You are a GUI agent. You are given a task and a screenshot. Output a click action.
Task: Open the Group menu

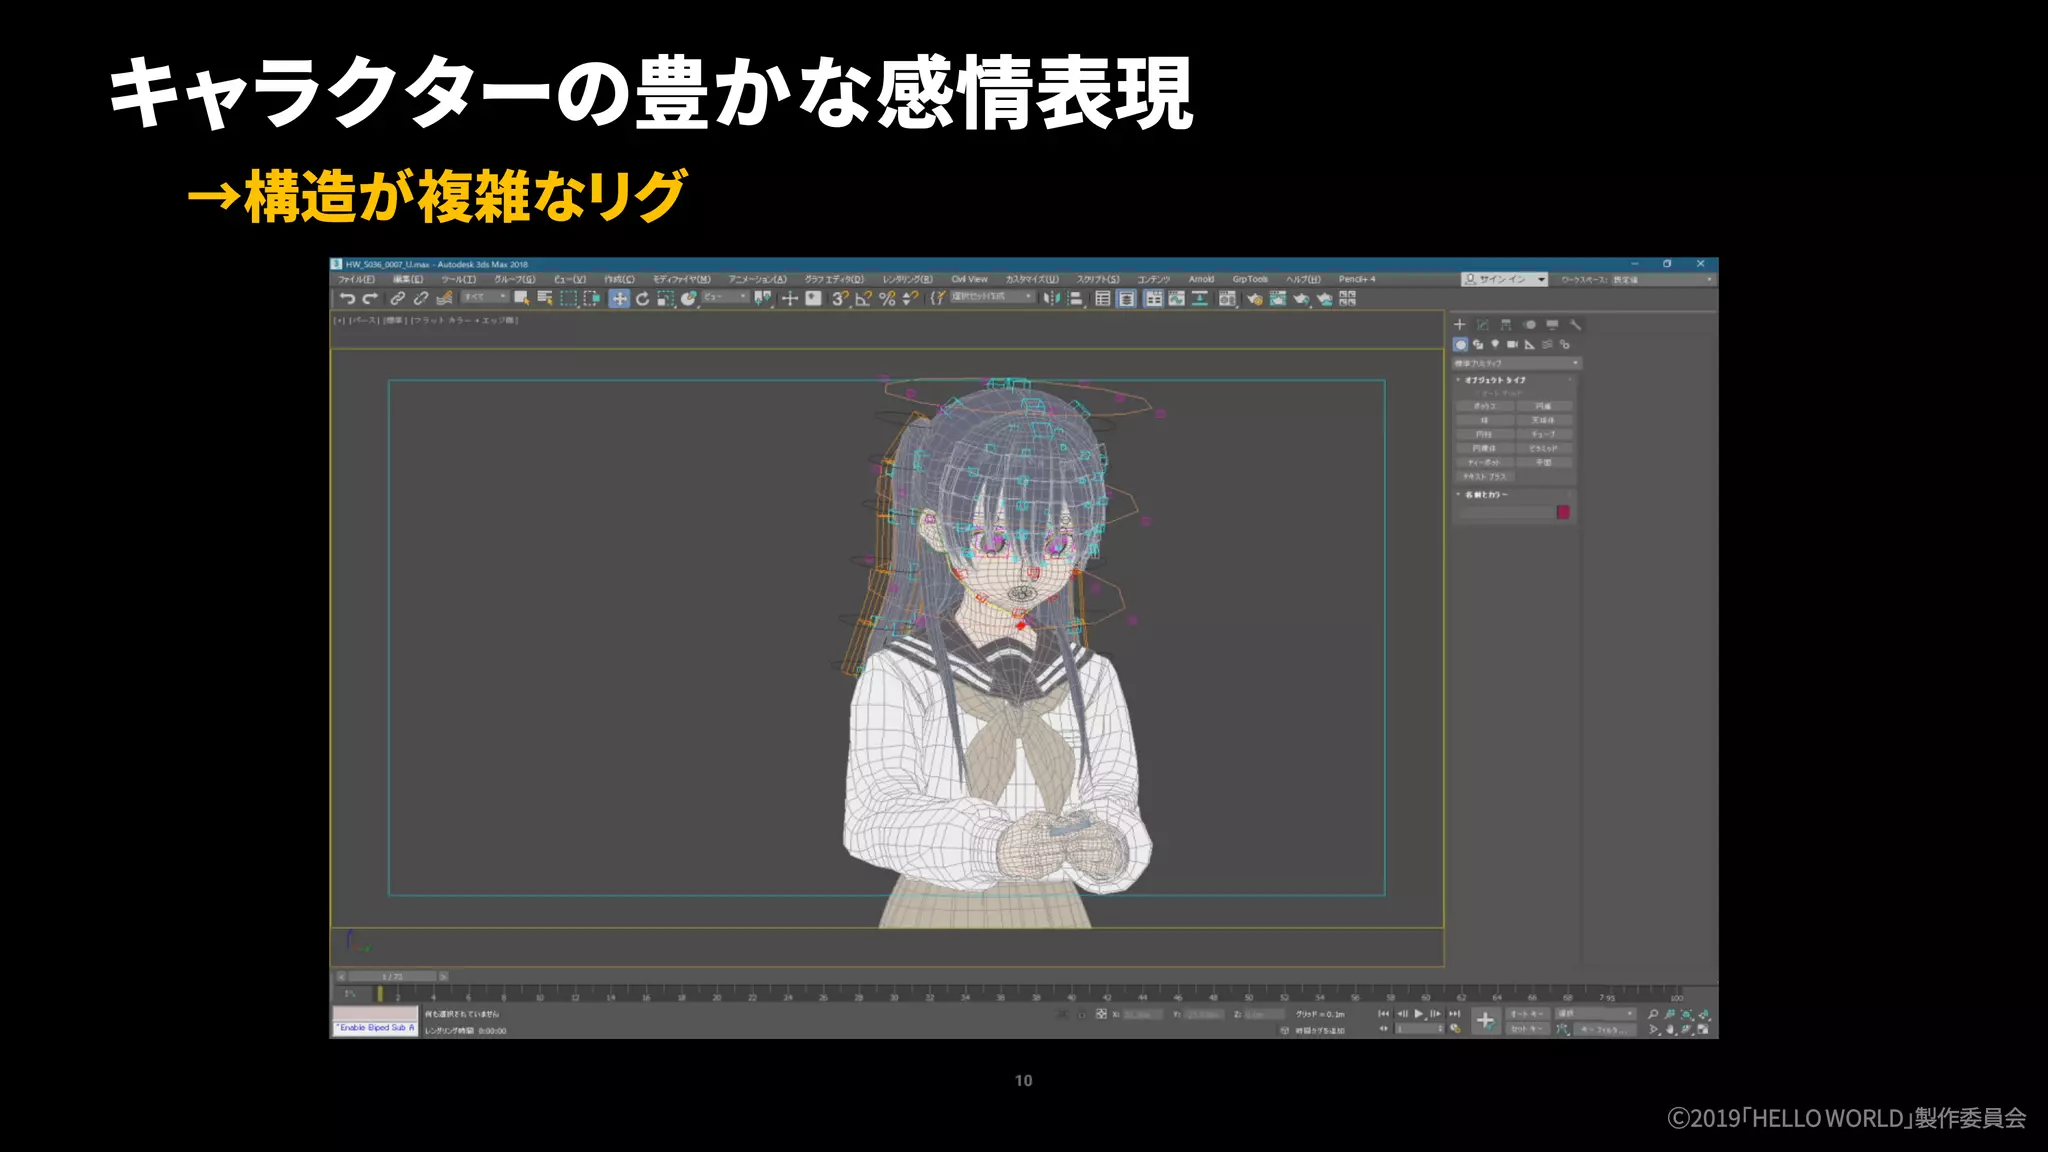pyautogui.click(x=514, y=279)
